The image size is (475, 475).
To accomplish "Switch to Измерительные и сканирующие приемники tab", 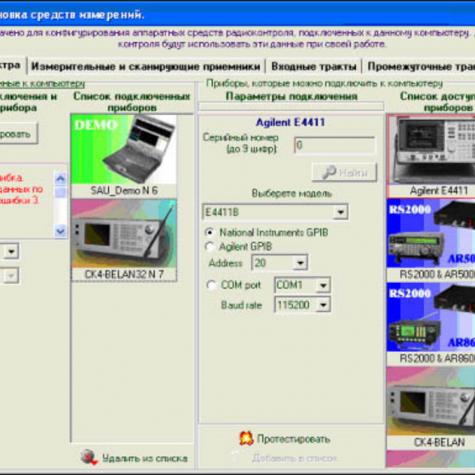I will pyautogui.click(x=146, y=66).
